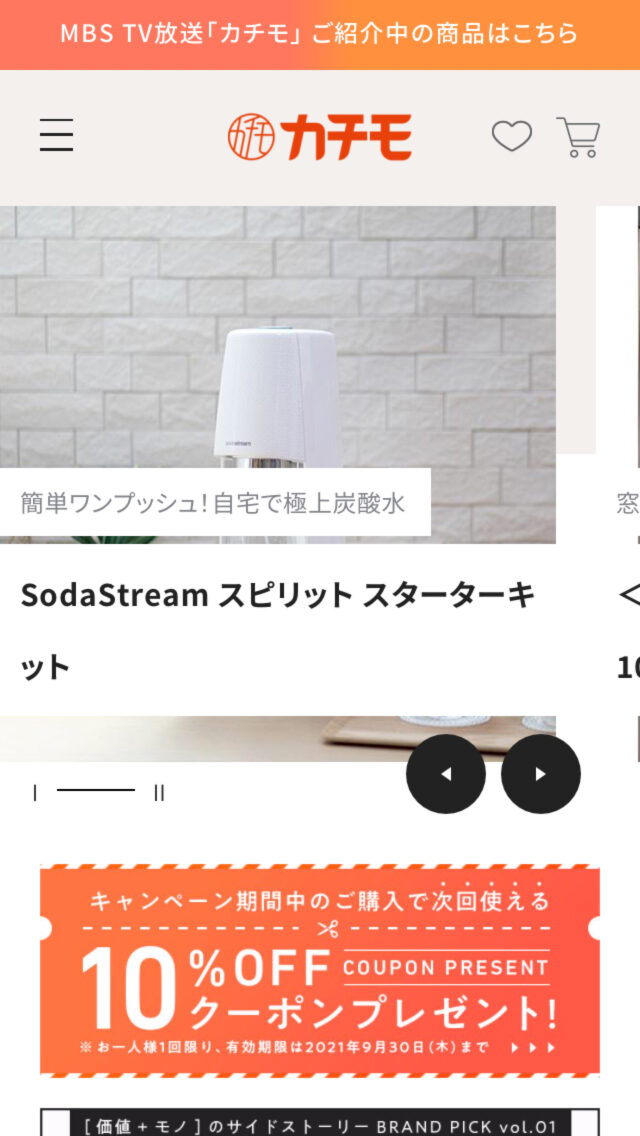Tap the triple arrow on coupon banner
The width and height of the screenshot is (640, 1136).
[533, 1048]
